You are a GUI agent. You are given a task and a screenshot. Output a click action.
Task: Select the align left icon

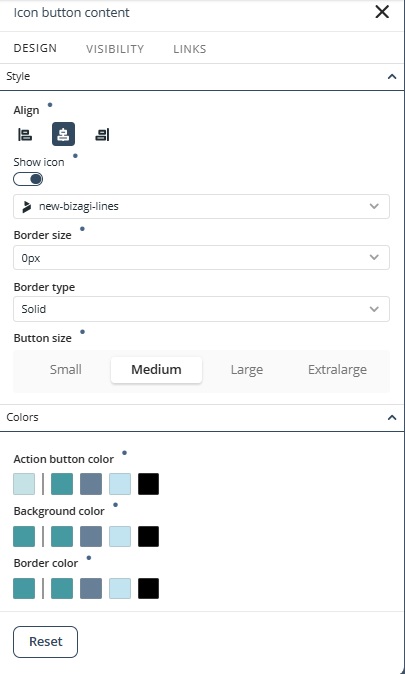point(25,135)
